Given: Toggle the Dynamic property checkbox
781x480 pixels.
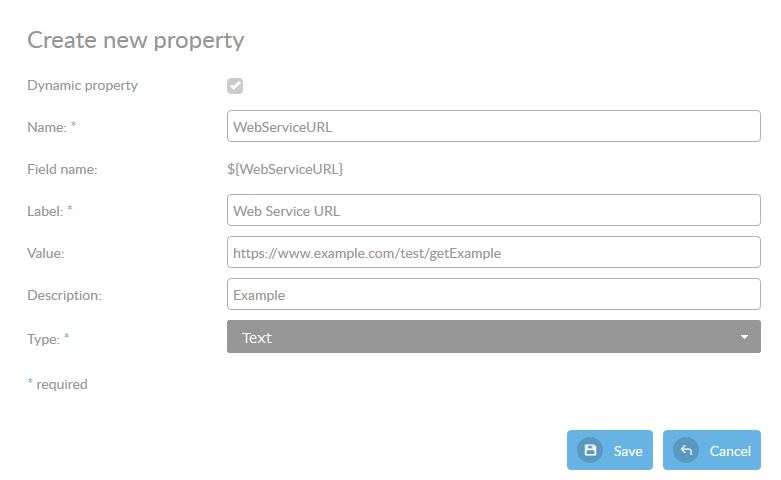Looking at the screenshot, I should (x=235, y=86).
